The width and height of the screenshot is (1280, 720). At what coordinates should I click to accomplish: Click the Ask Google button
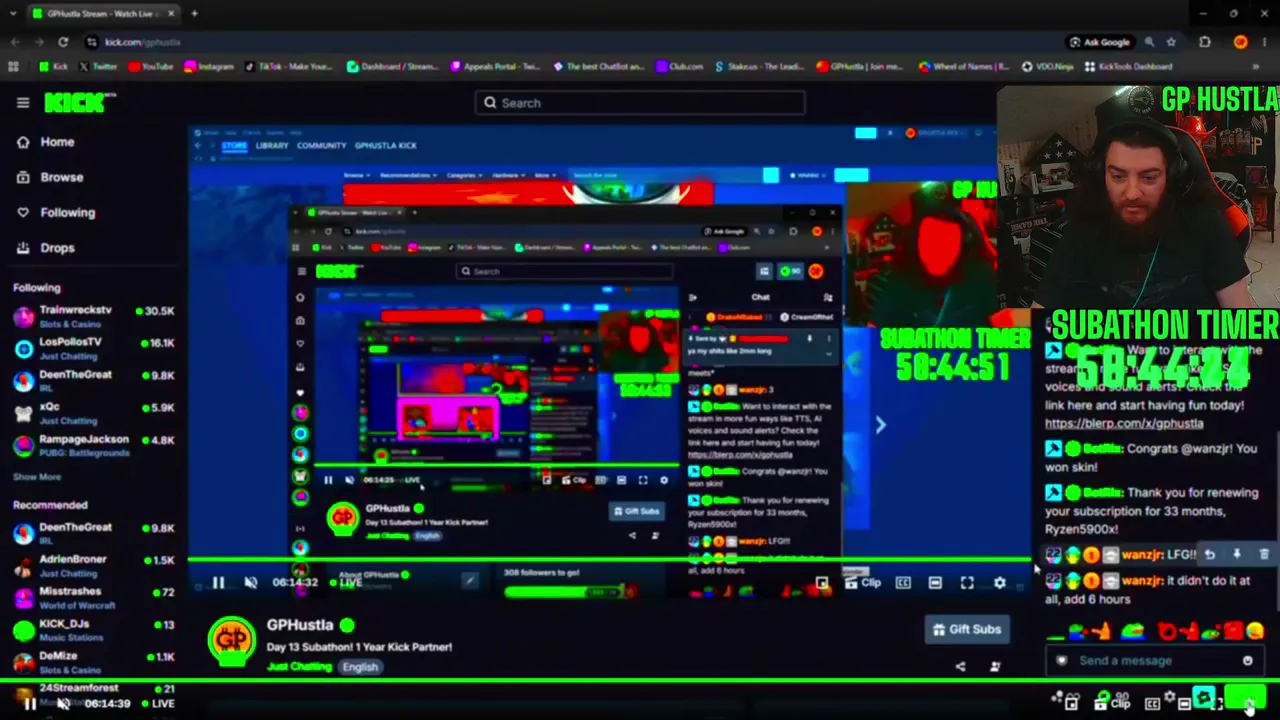pyautogui.click(x=1100, y=42)
